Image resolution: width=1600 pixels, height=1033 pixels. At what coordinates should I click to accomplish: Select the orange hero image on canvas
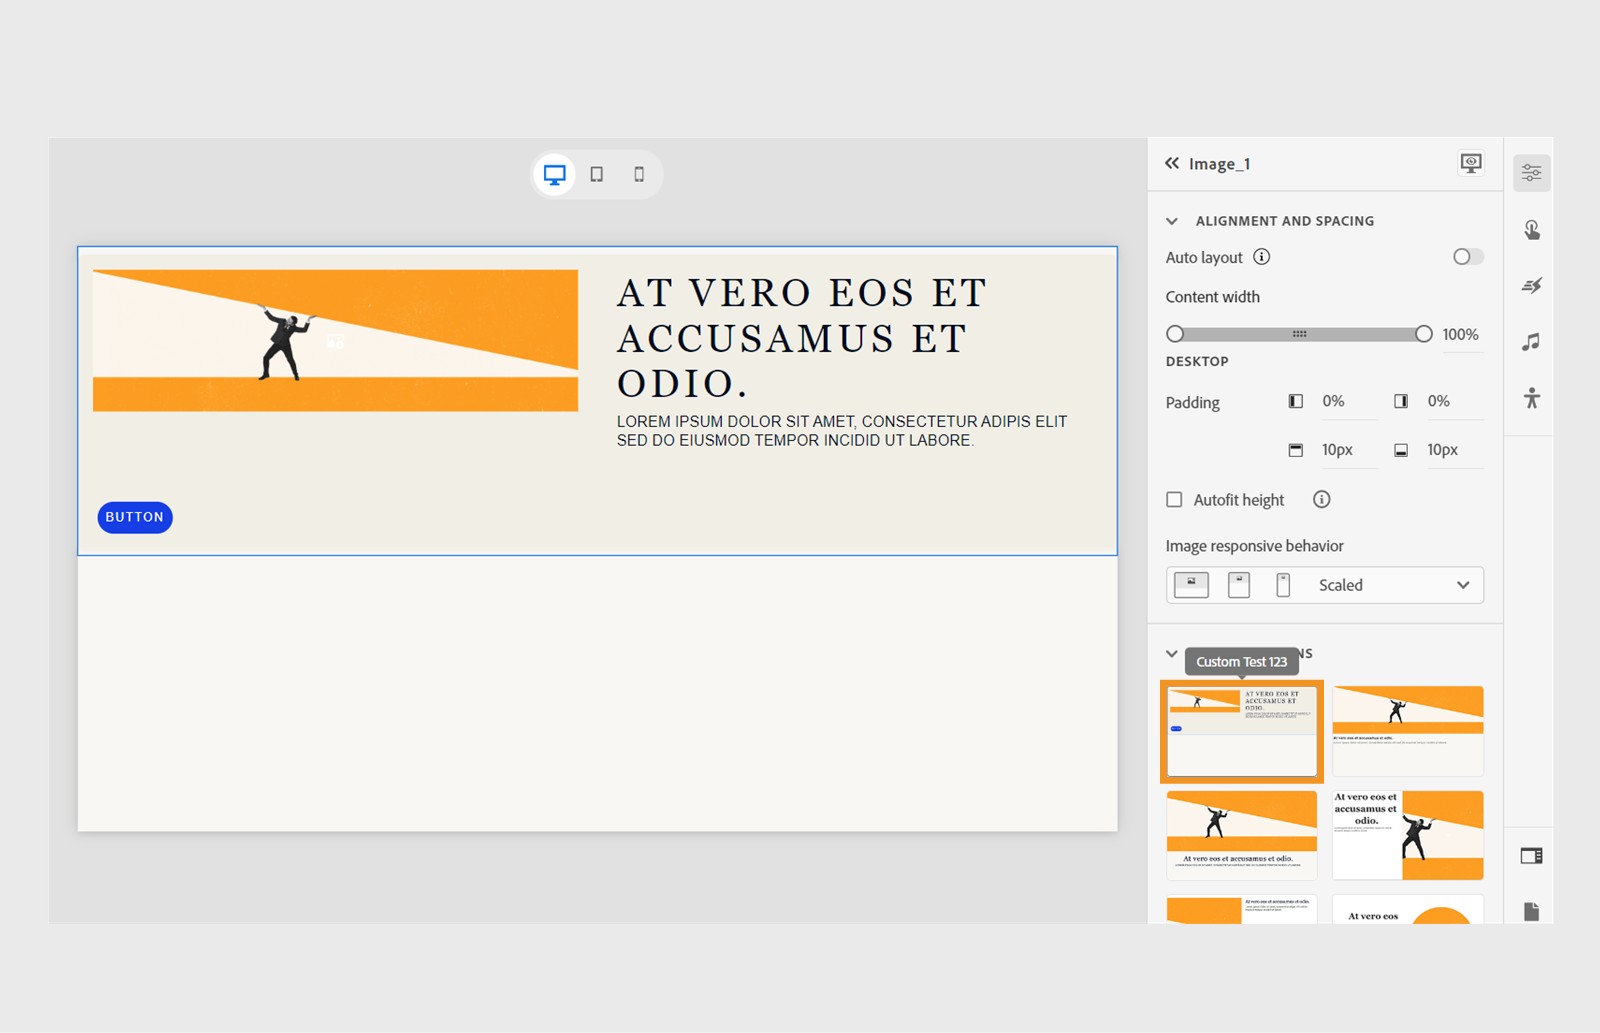tap(335, 340)
